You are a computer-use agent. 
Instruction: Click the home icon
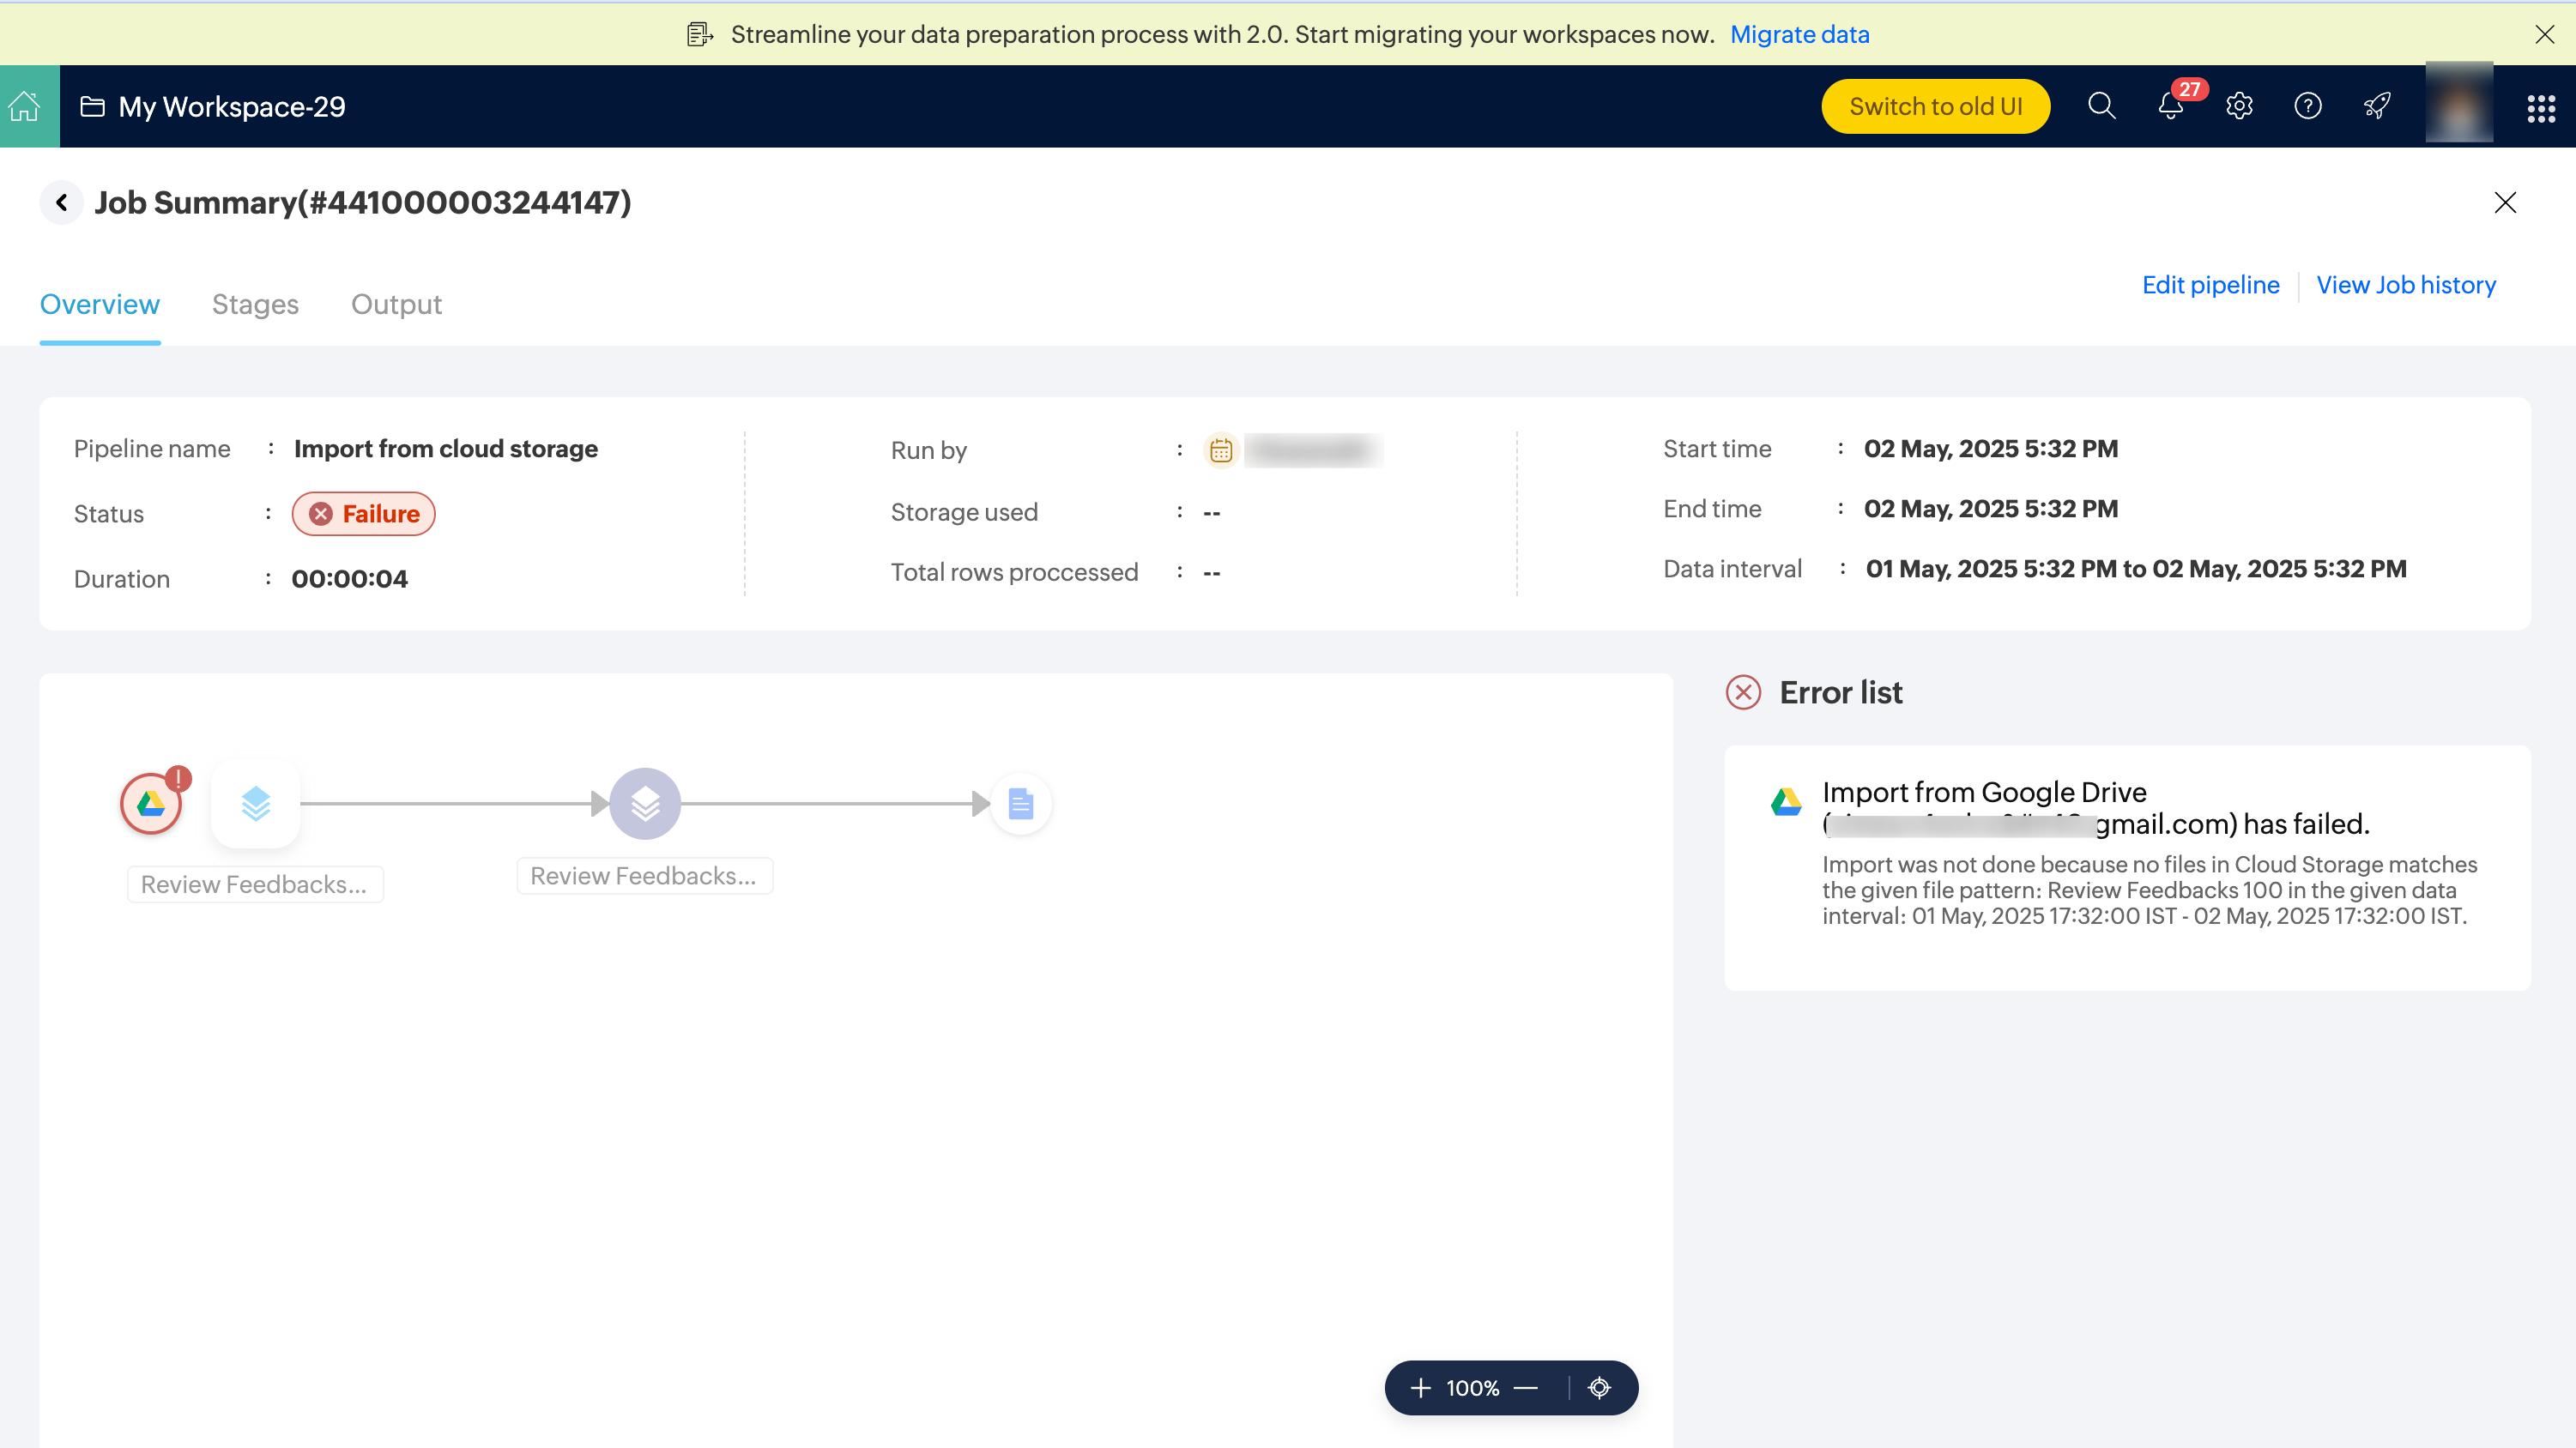[25, 106]
